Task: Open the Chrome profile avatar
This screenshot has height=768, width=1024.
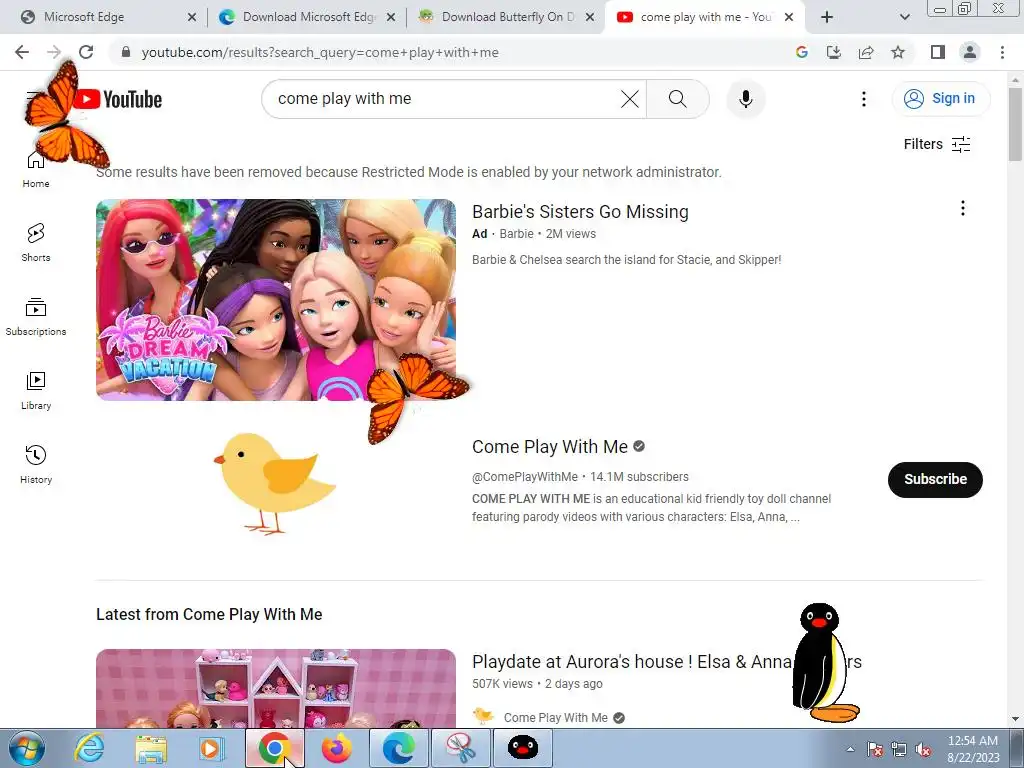Action: click(970, 52)
